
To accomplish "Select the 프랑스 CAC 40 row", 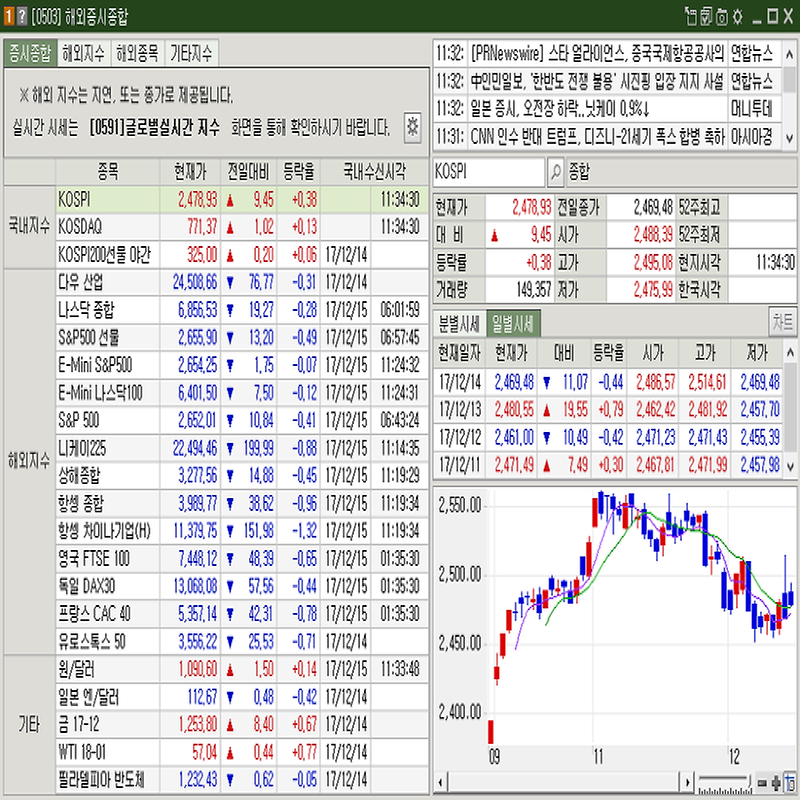I will 242,614.
